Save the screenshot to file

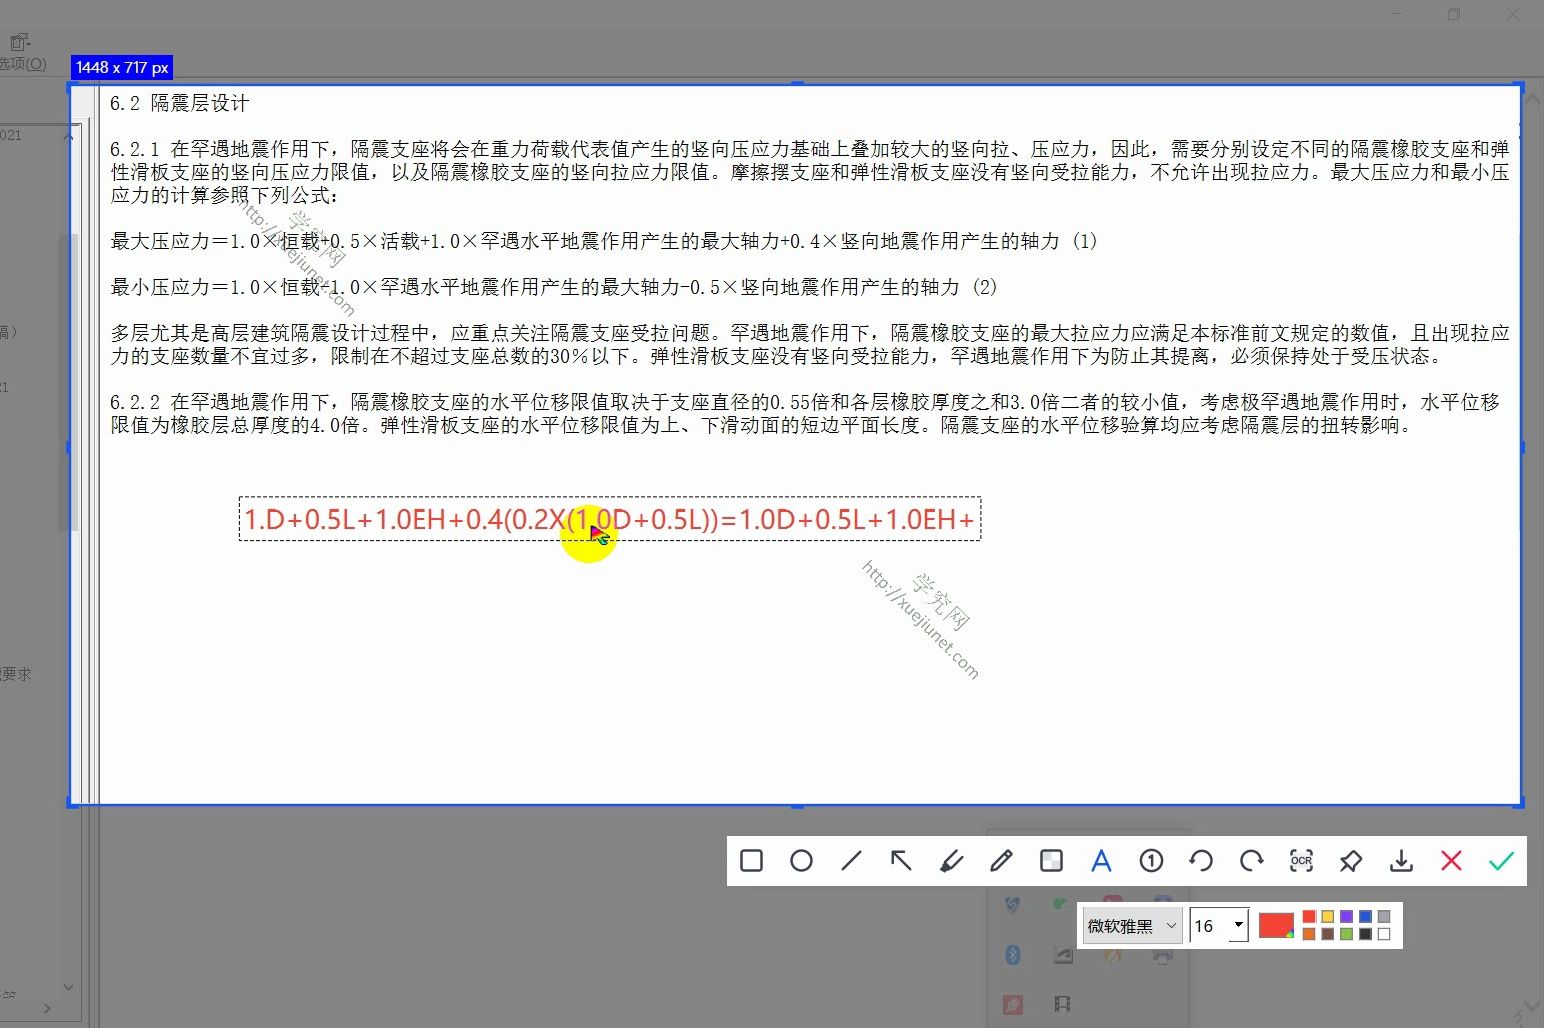[x=1401, y=861]
